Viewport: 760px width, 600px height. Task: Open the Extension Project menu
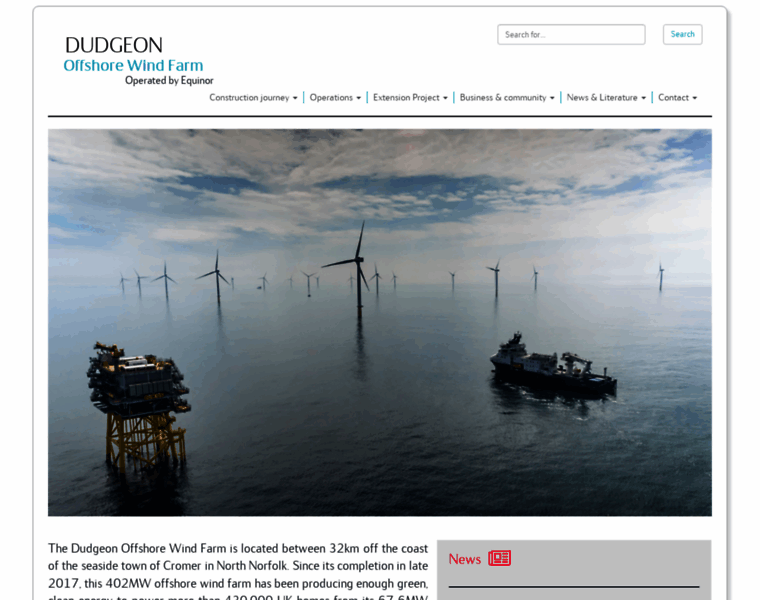410,97
